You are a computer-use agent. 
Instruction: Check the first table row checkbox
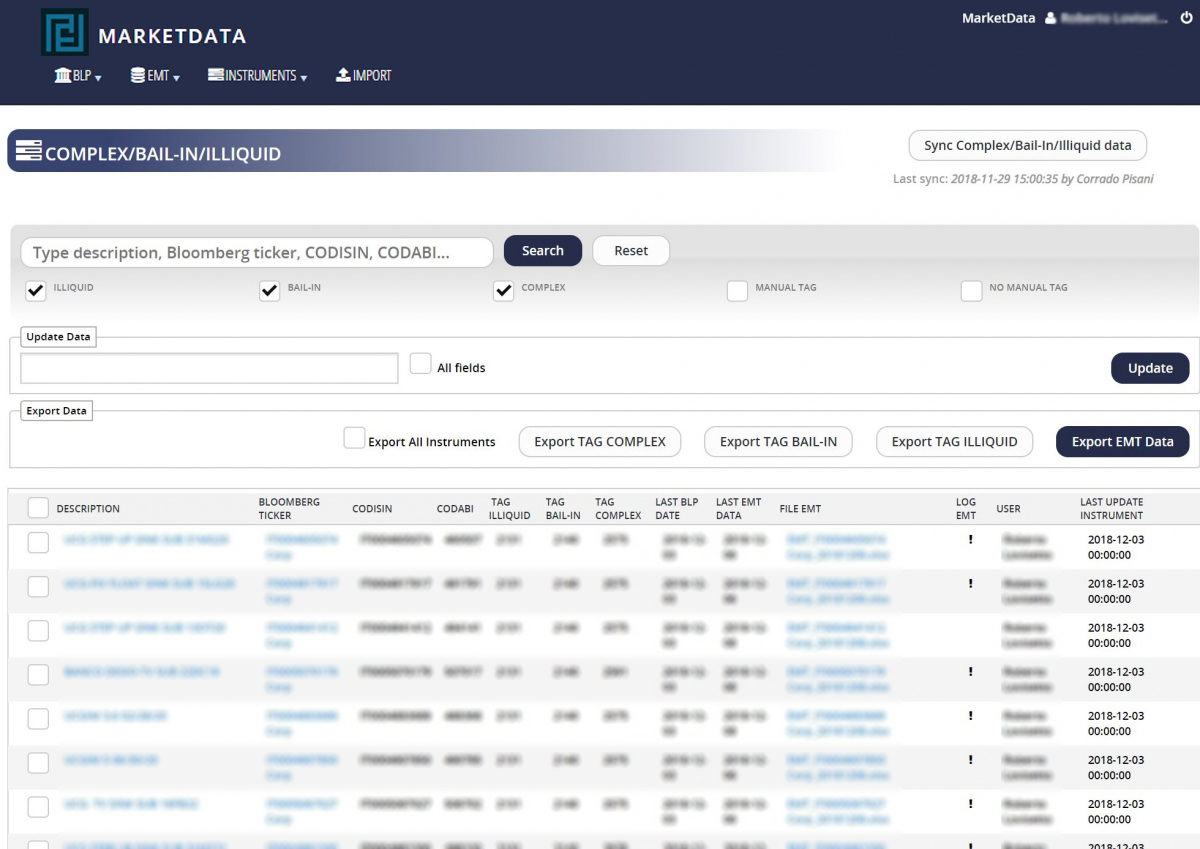pos(38,543)
